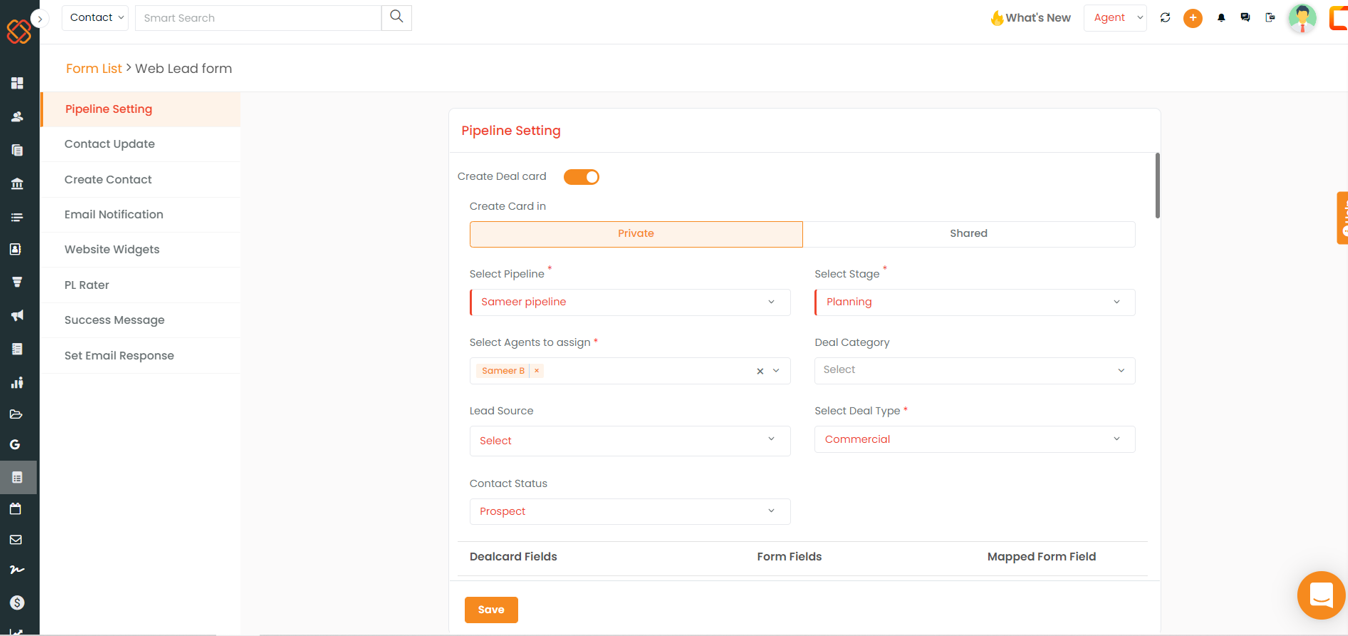
Task: Focus the Smart Search input field
Action: click(258, 18)
